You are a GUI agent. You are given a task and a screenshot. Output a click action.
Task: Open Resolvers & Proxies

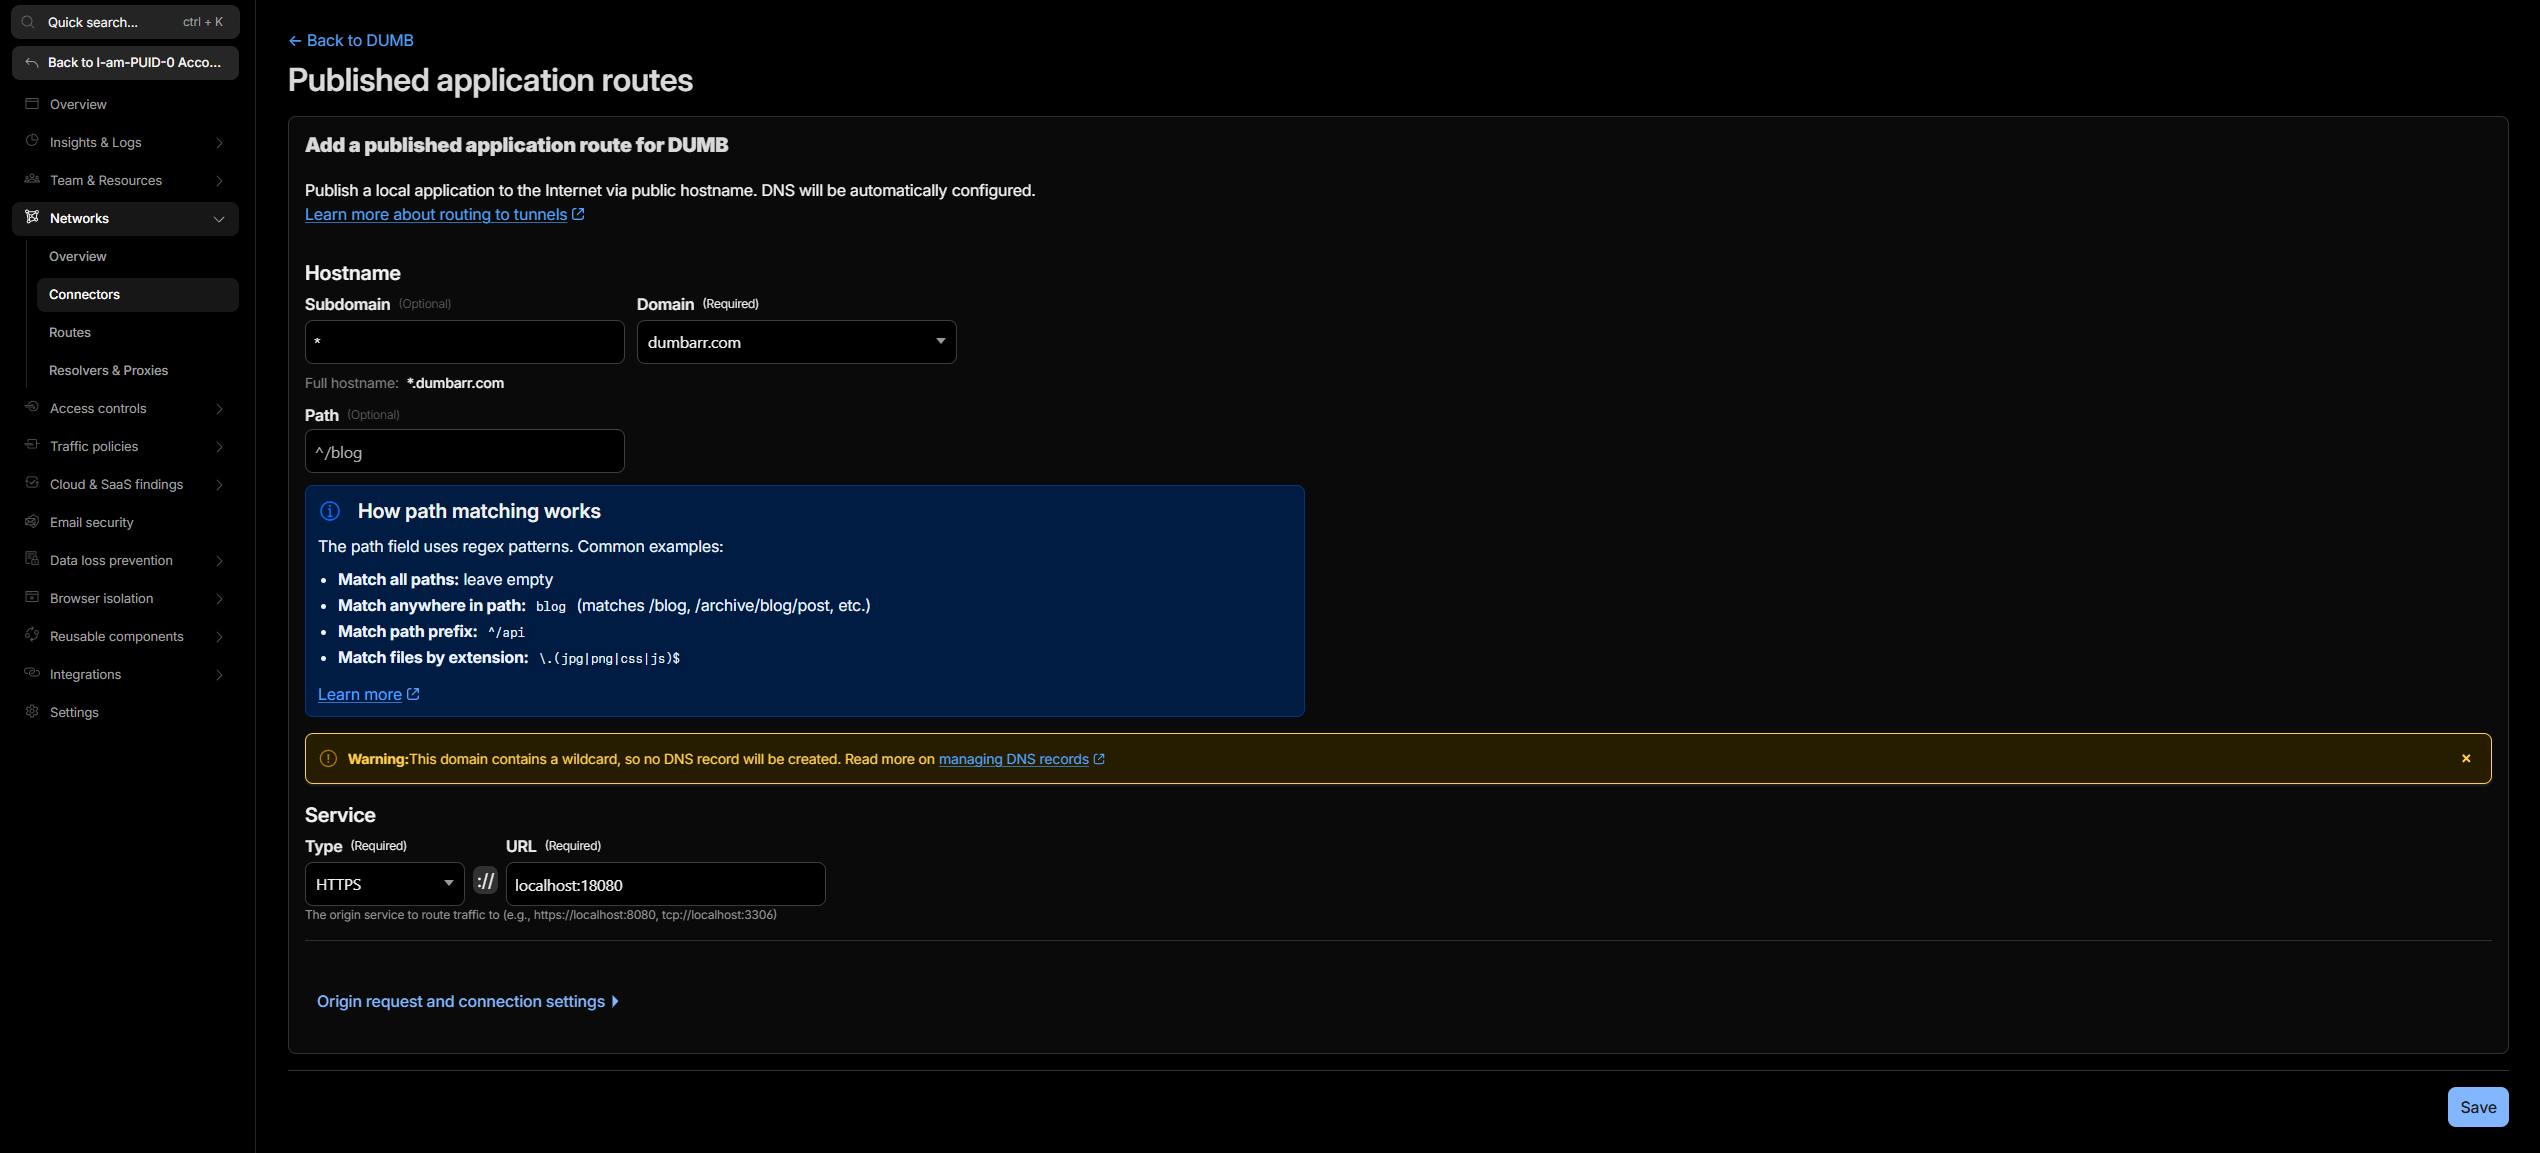pyautogui.click(x=137, y=371)
